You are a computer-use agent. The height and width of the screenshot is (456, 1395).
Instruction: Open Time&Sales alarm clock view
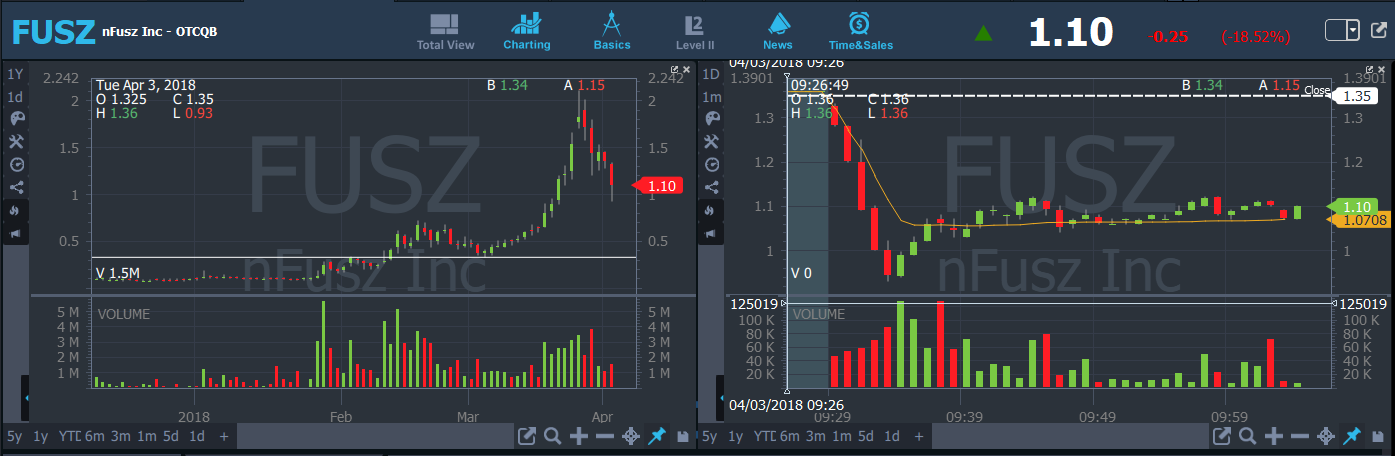click(x=860, y=32)
